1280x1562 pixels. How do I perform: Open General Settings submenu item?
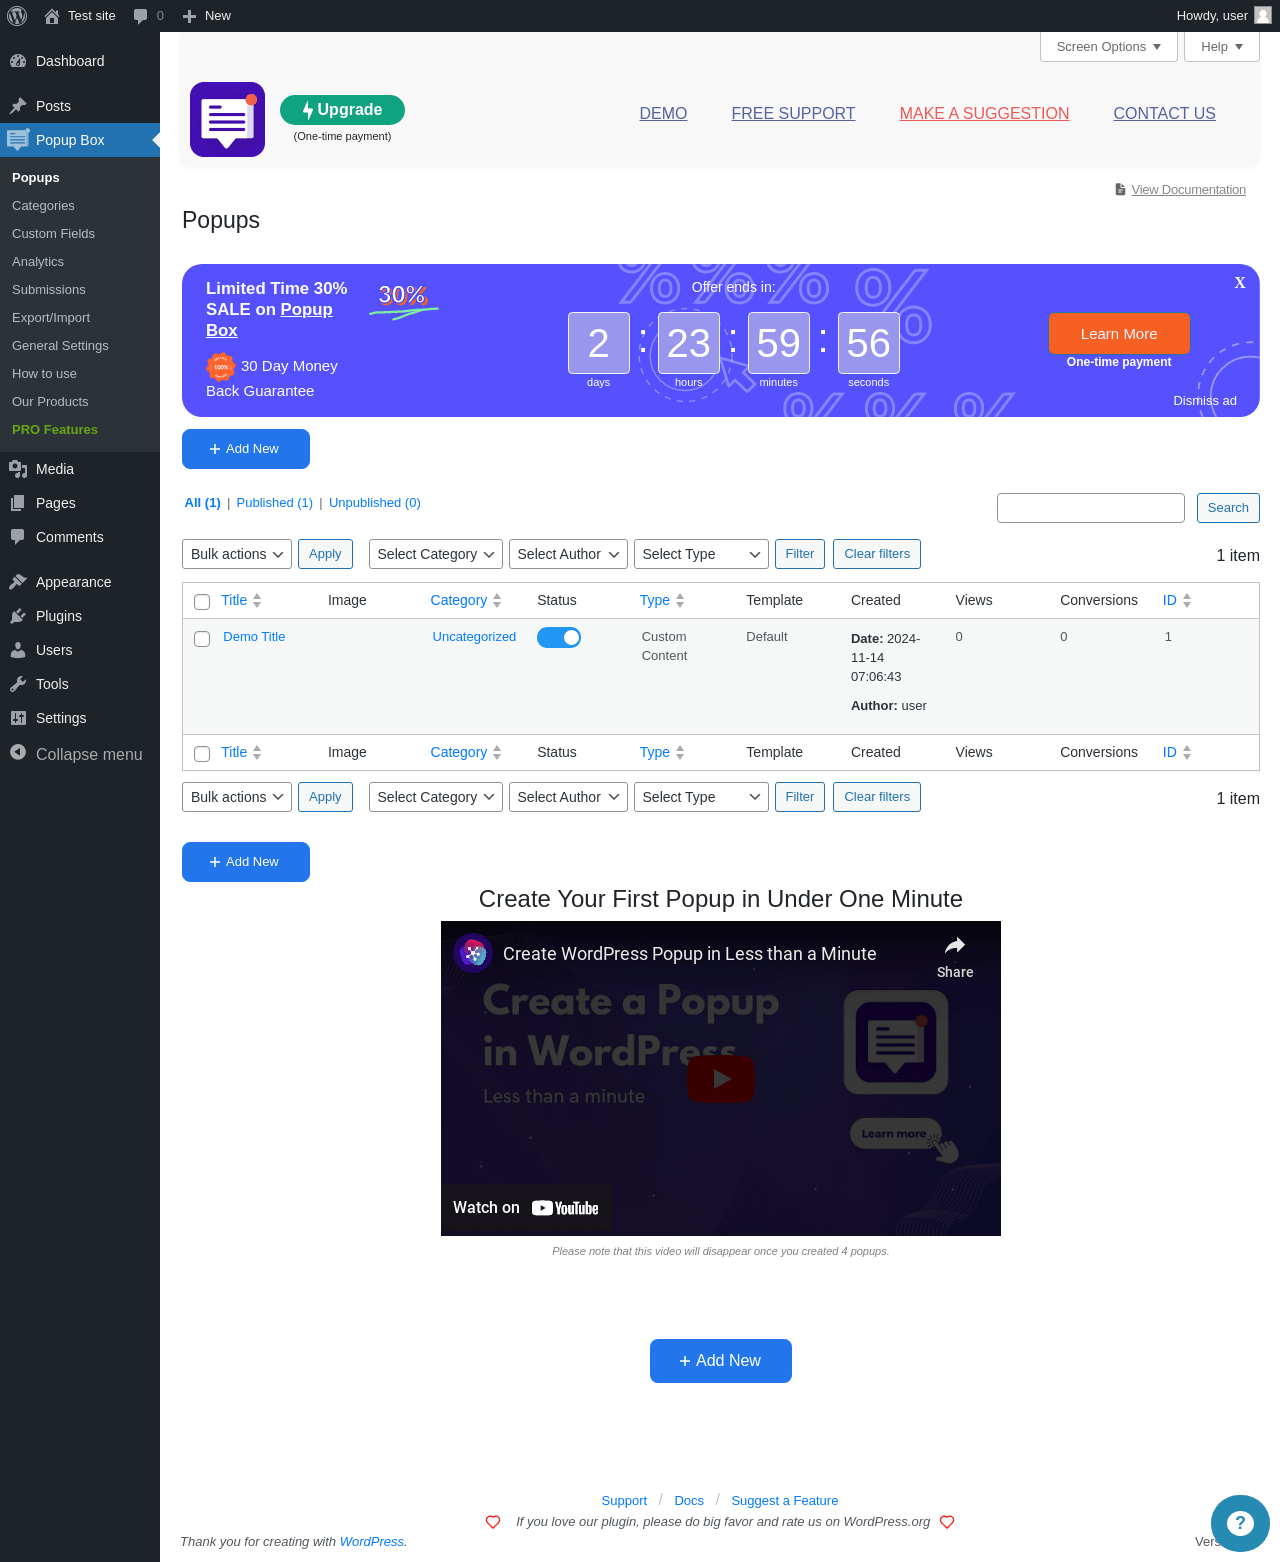pyautogui.click(x=60, y=346)
